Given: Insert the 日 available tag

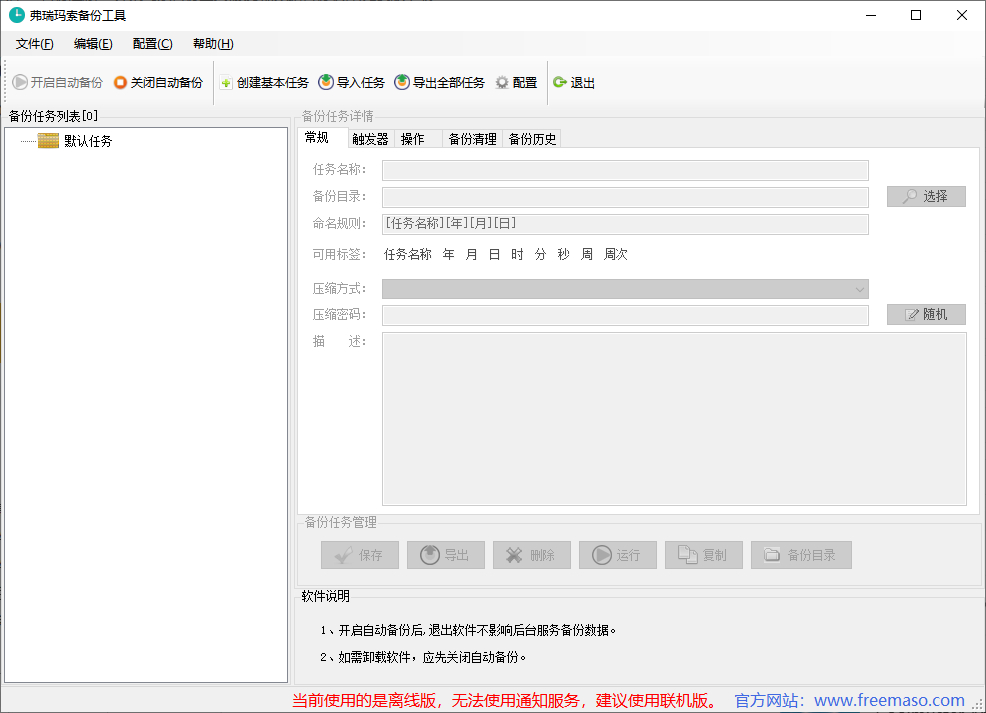Looking at the screenshot, I should 494,255.
